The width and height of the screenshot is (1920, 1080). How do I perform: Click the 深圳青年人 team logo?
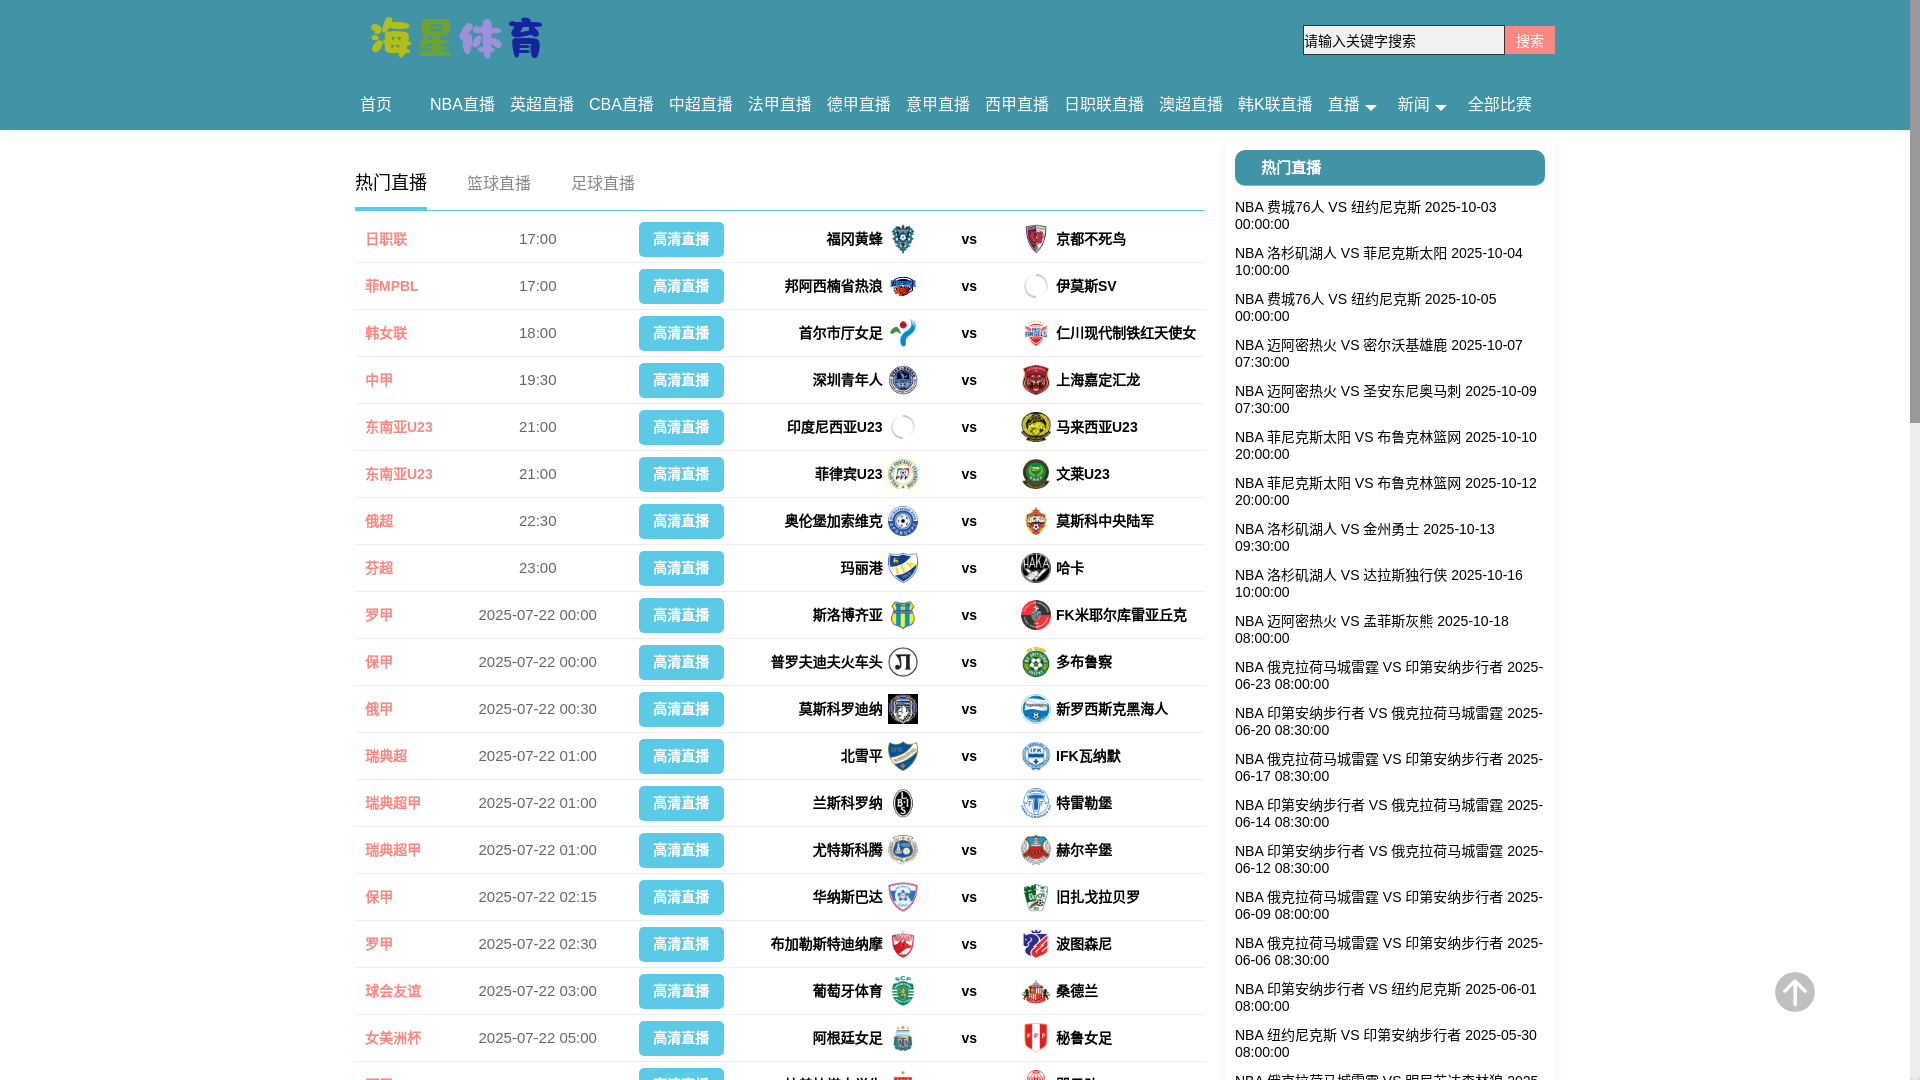click(903, 380)
